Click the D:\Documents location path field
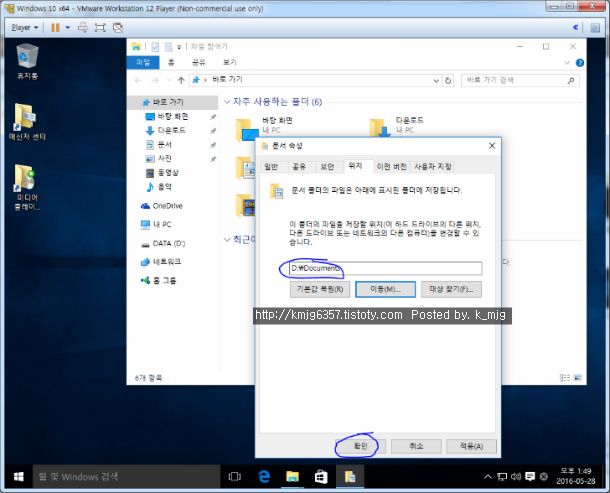 [386, 268]
